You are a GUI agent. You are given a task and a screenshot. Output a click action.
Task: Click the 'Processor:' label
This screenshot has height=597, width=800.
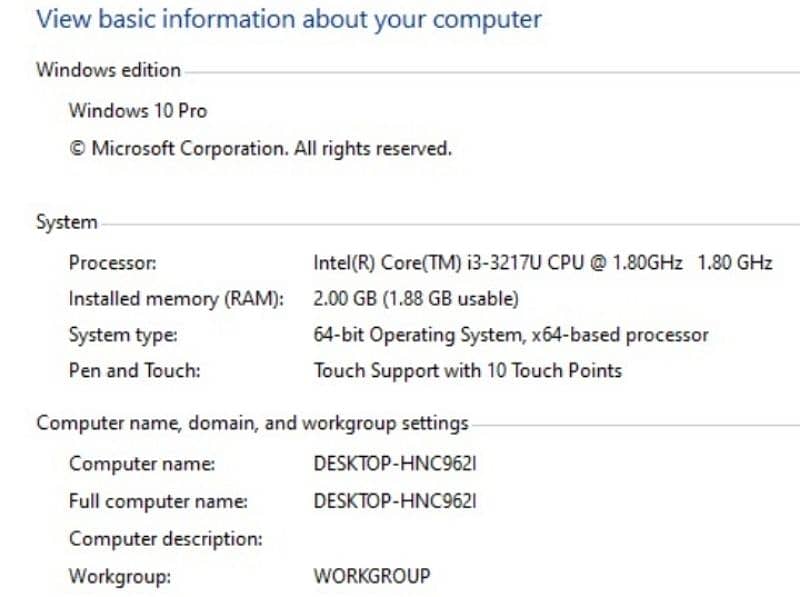pos(113,263)
